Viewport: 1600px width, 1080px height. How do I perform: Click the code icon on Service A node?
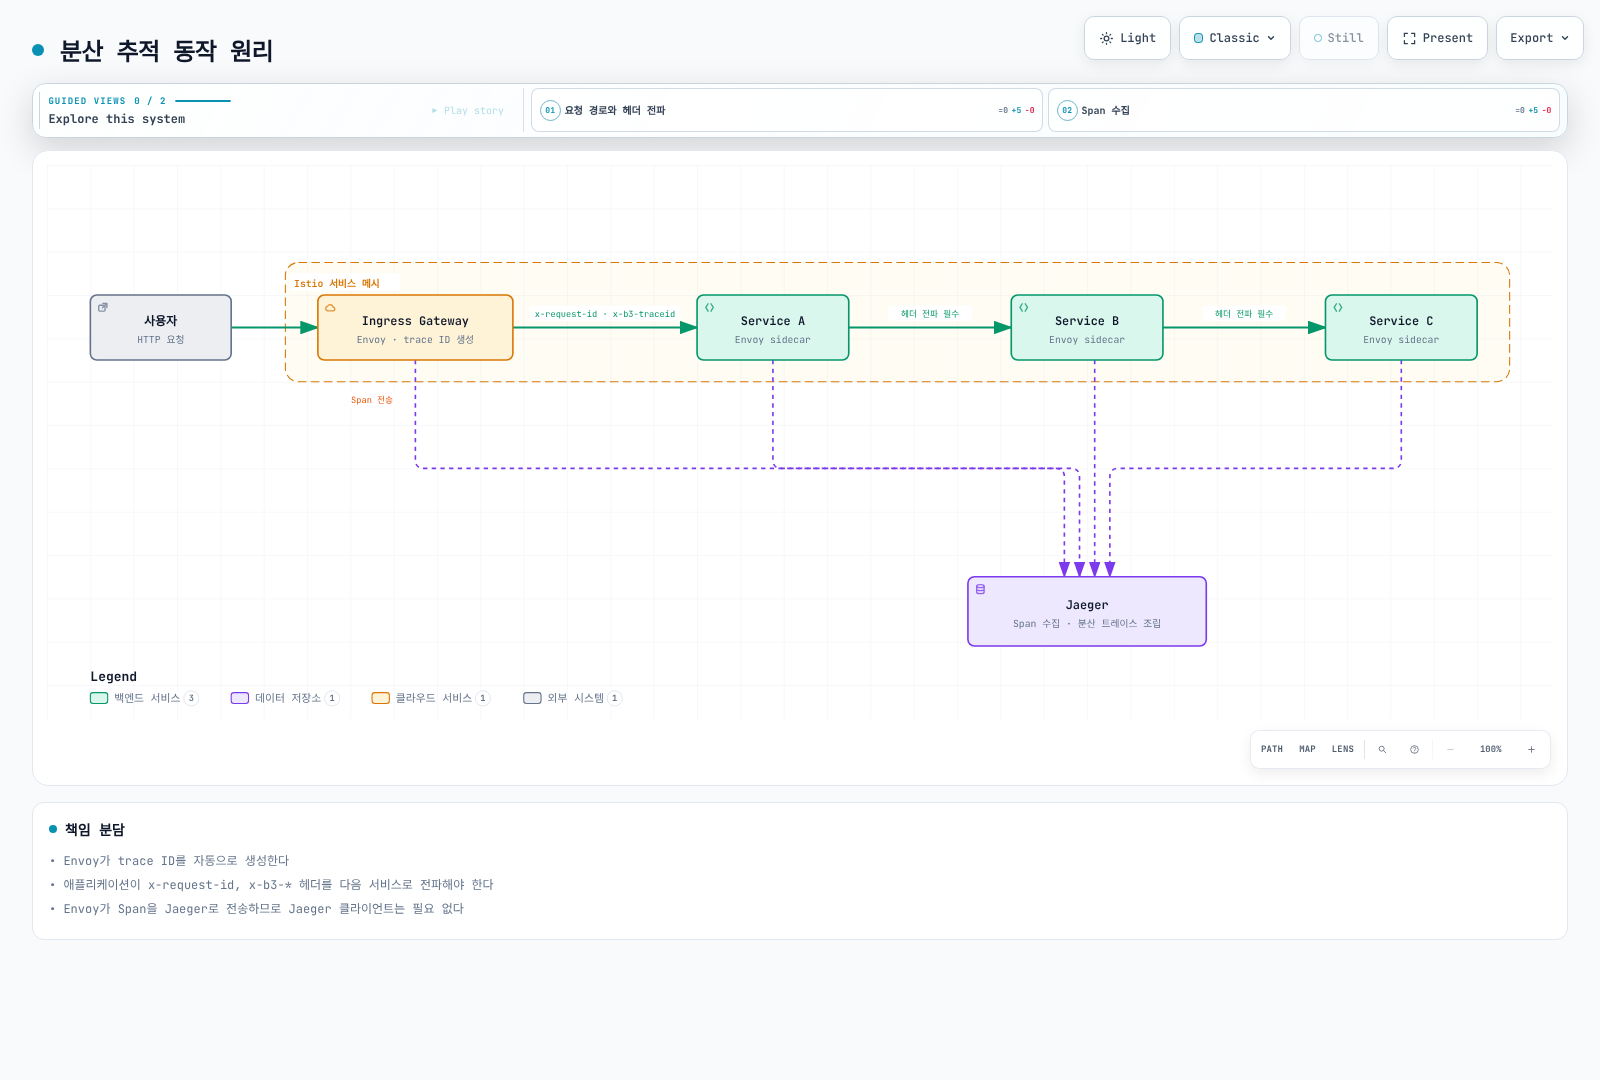click(709, 308)
